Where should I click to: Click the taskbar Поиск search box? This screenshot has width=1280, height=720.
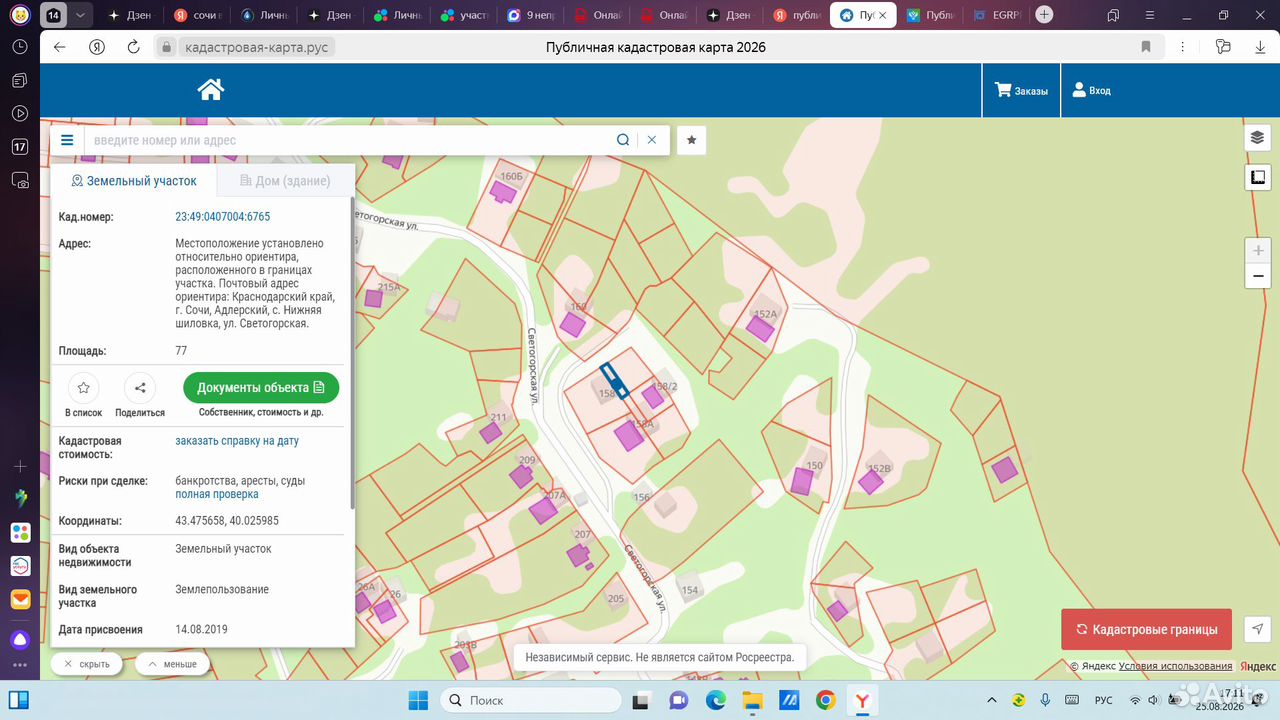(533, 700)
